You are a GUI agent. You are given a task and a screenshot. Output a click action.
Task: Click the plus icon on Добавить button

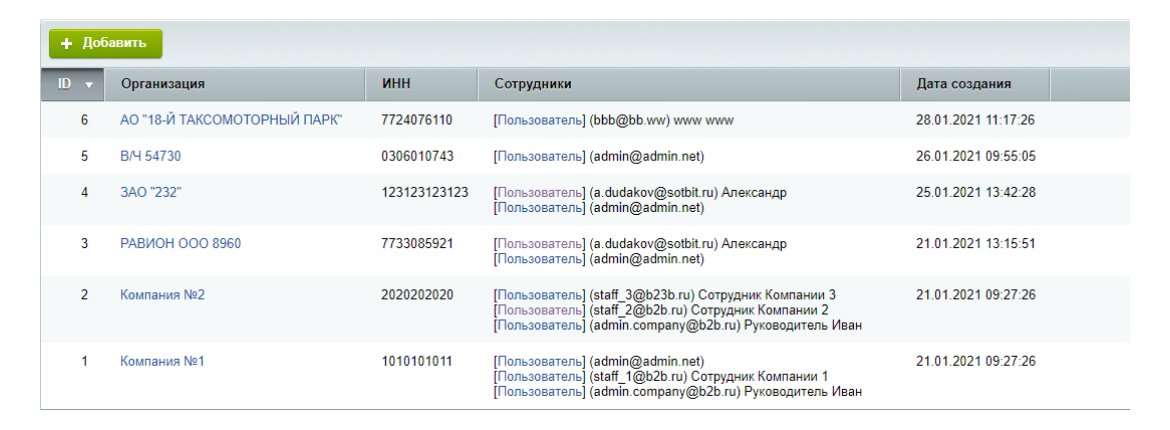click(x=66, y=44)
